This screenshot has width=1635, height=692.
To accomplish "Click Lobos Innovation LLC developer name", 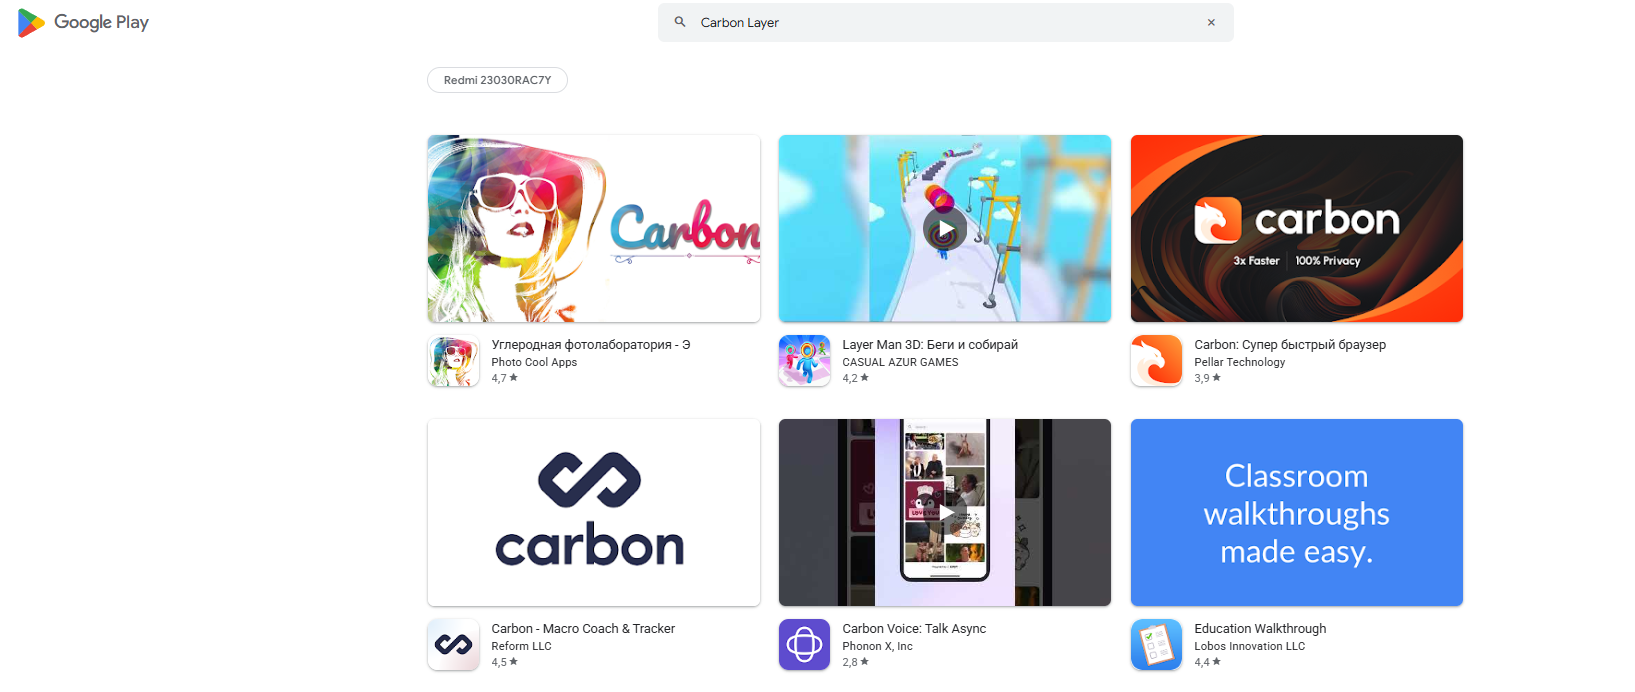I will click(x=1249, y=647).
